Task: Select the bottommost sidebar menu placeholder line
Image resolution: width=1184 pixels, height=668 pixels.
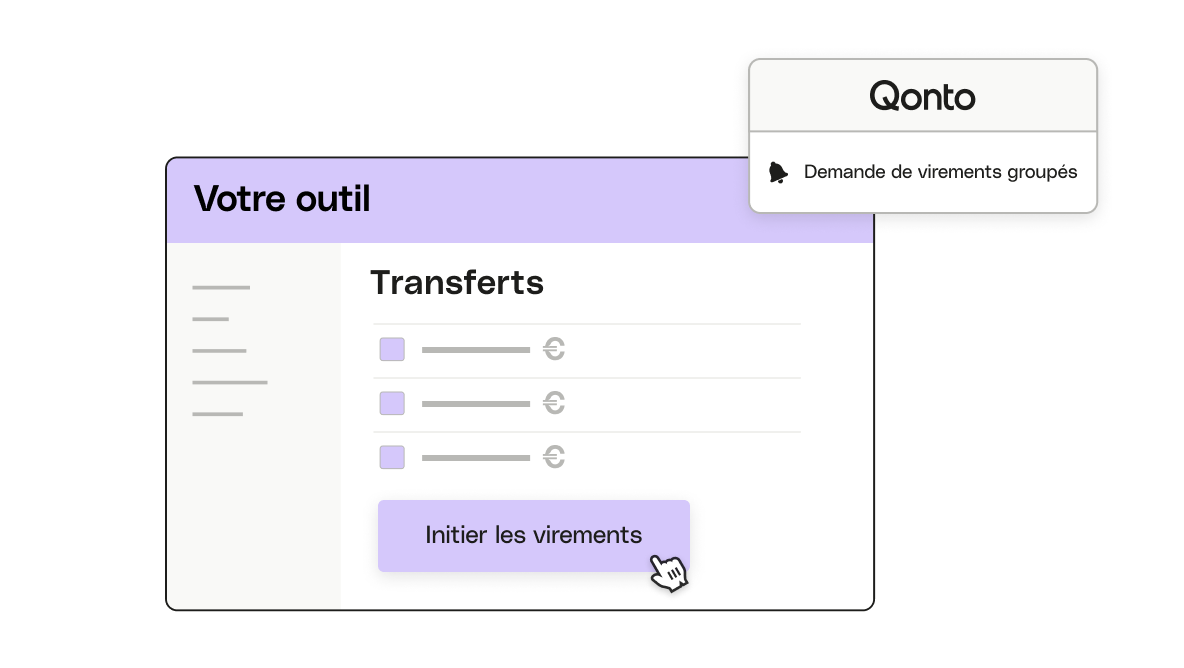Action: tap(217, 414)
